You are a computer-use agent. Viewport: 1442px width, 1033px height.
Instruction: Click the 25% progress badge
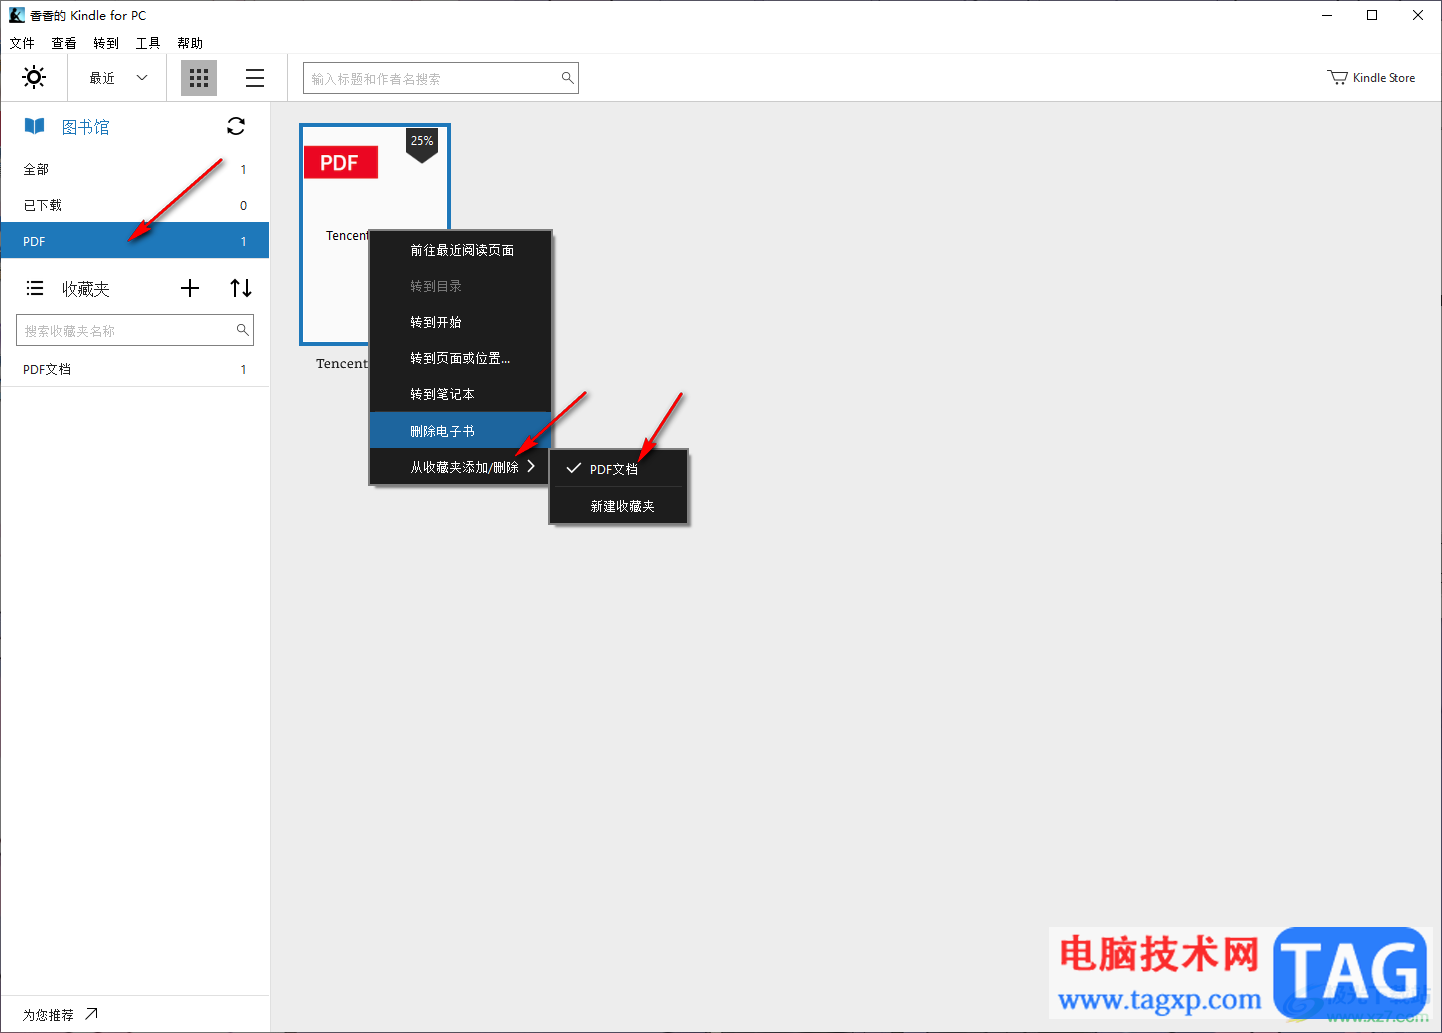(x=422, y=145)
